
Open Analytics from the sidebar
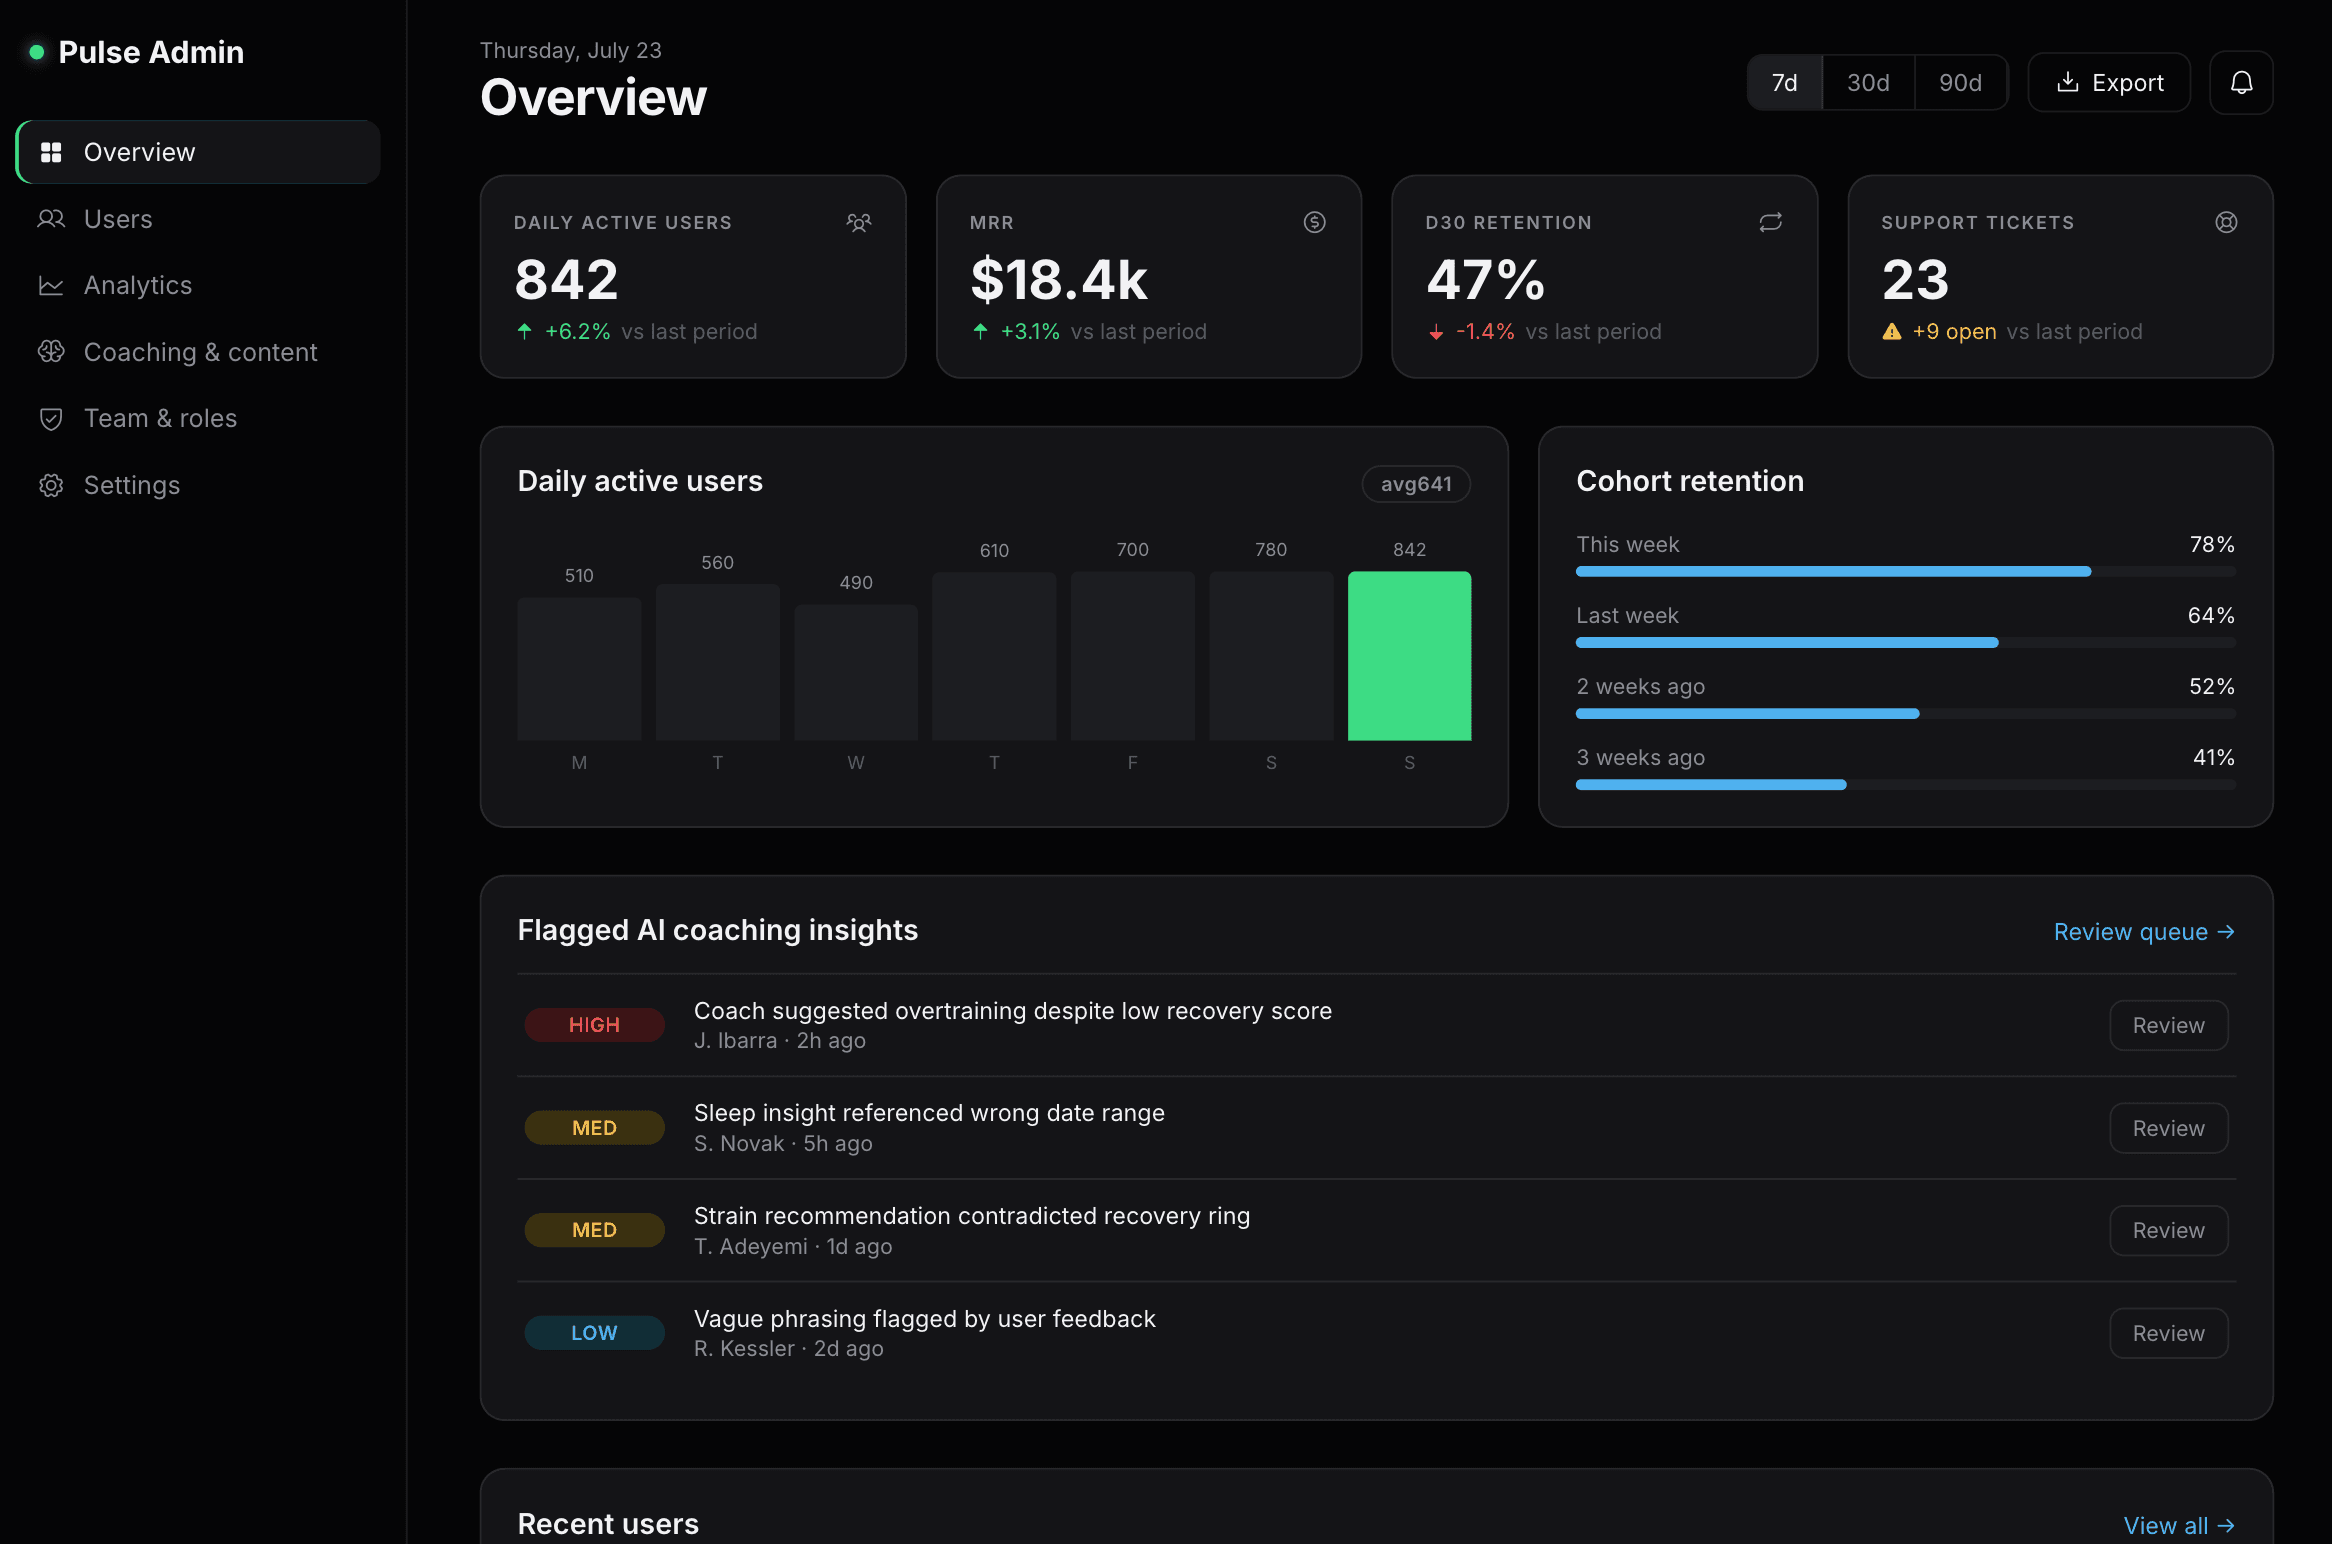[x=198, y=285]
